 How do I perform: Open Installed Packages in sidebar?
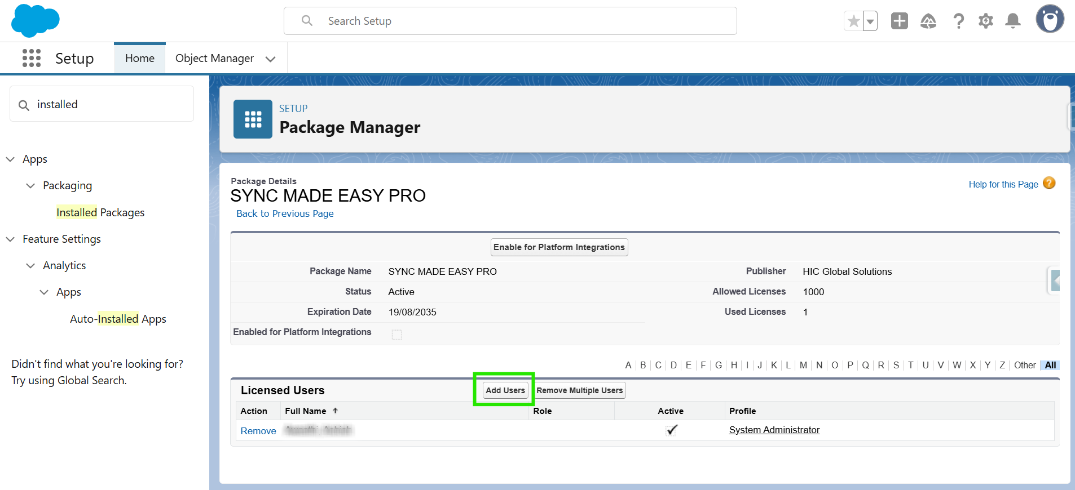100,212
